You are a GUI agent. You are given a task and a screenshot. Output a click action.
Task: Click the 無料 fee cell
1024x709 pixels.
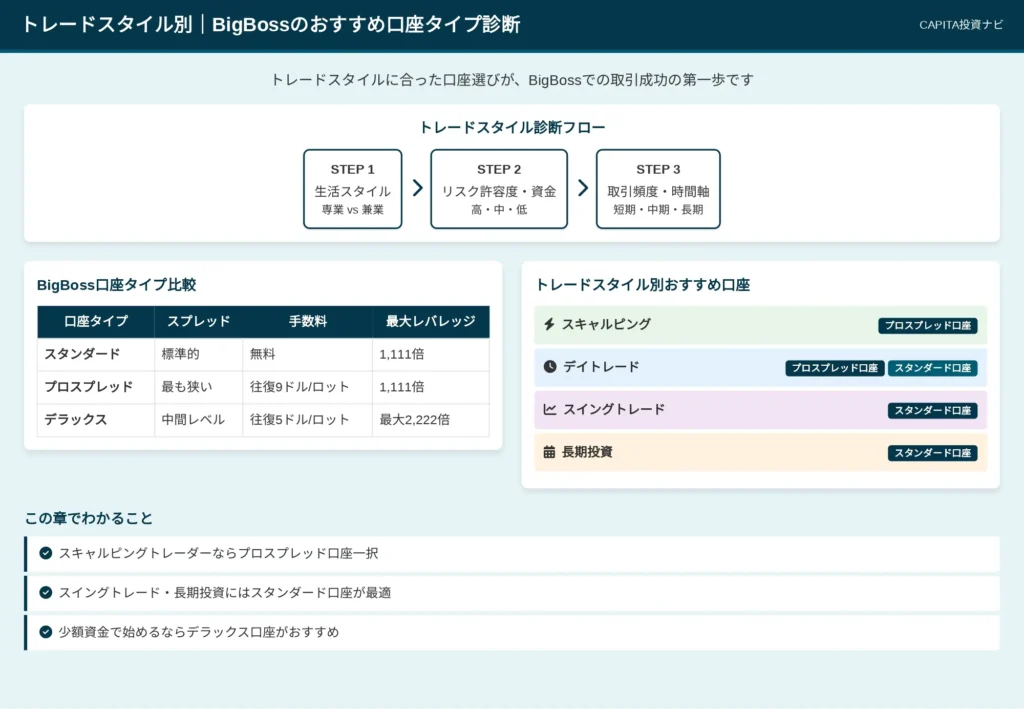tap(308, 354)
